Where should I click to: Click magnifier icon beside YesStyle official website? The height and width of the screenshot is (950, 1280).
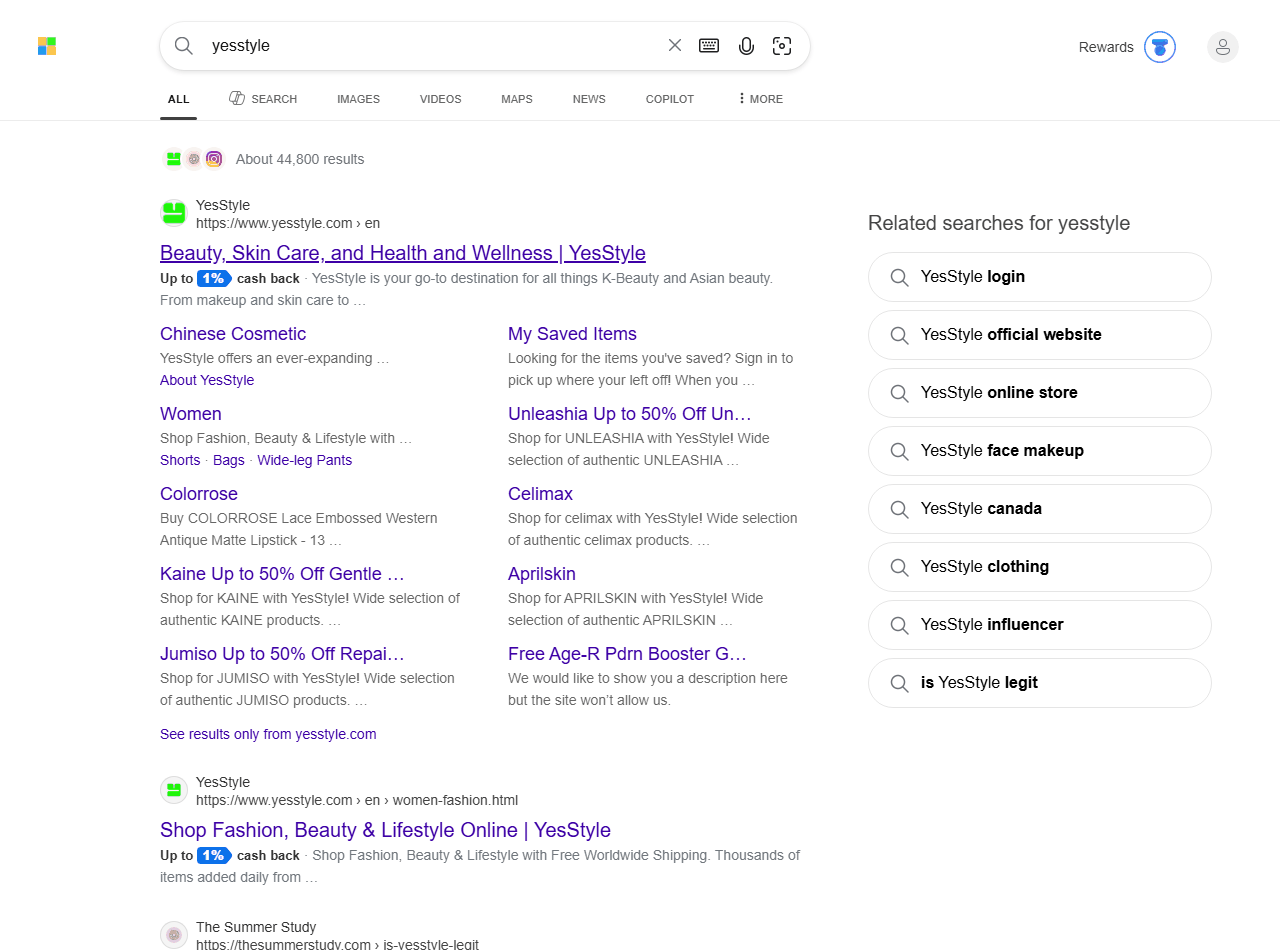coord(900,335)
